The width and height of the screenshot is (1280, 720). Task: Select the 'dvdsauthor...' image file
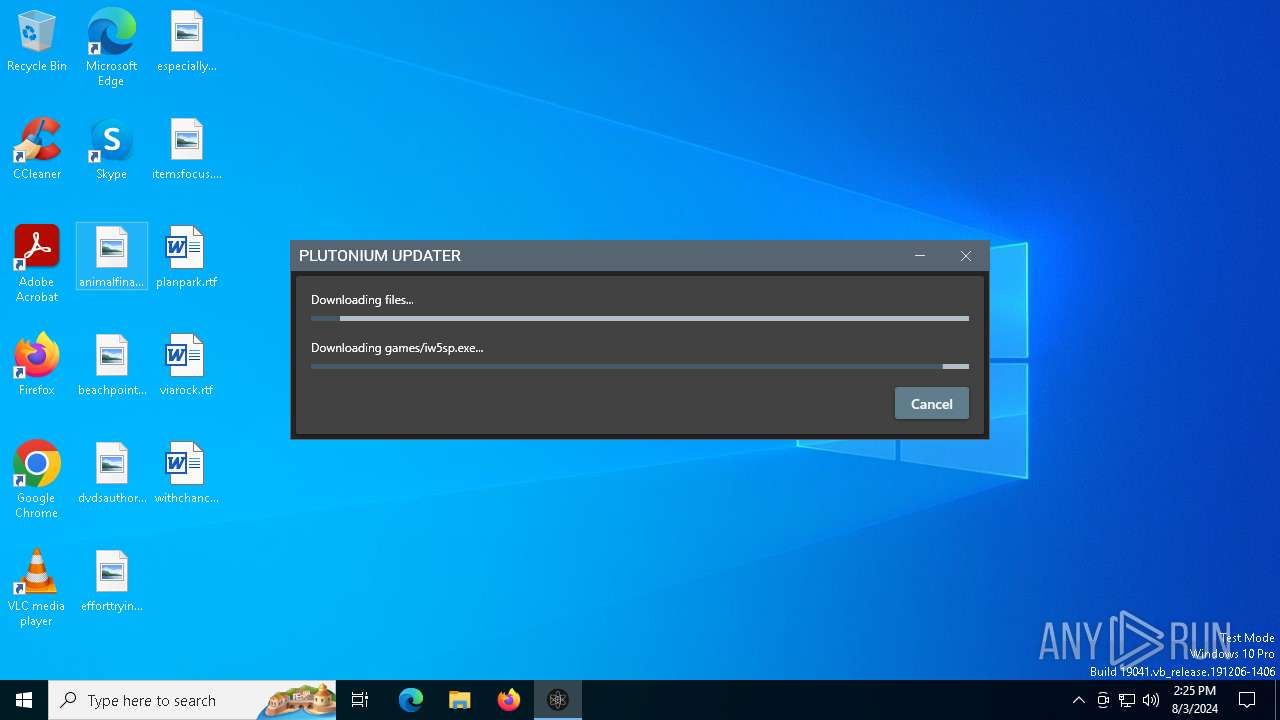click(112, 474)
